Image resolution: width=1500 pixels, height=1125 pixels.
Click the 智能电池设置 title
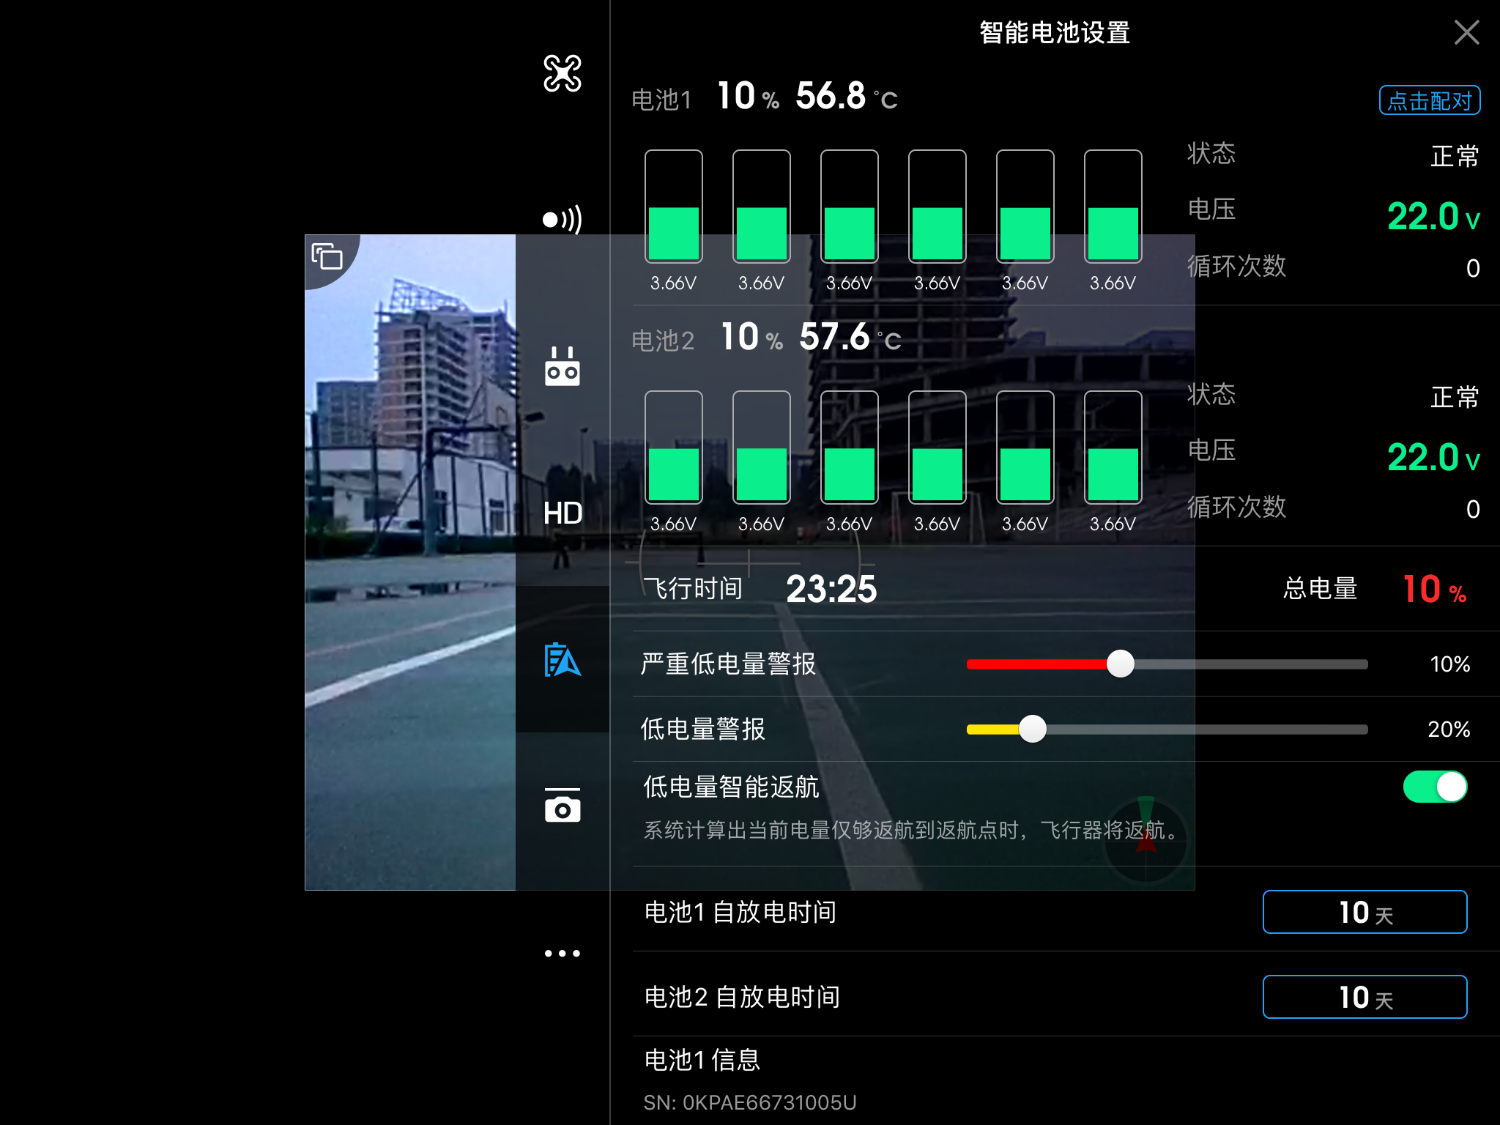coord(1054,33)
